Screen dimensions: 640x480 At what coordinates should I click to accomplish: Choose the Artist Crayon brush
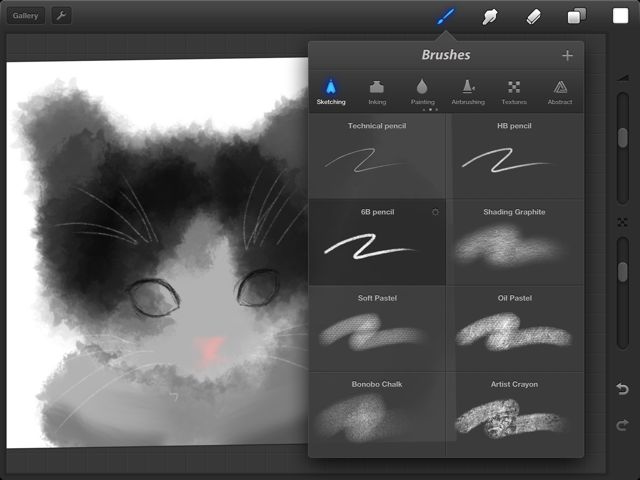tap(514, 413)
